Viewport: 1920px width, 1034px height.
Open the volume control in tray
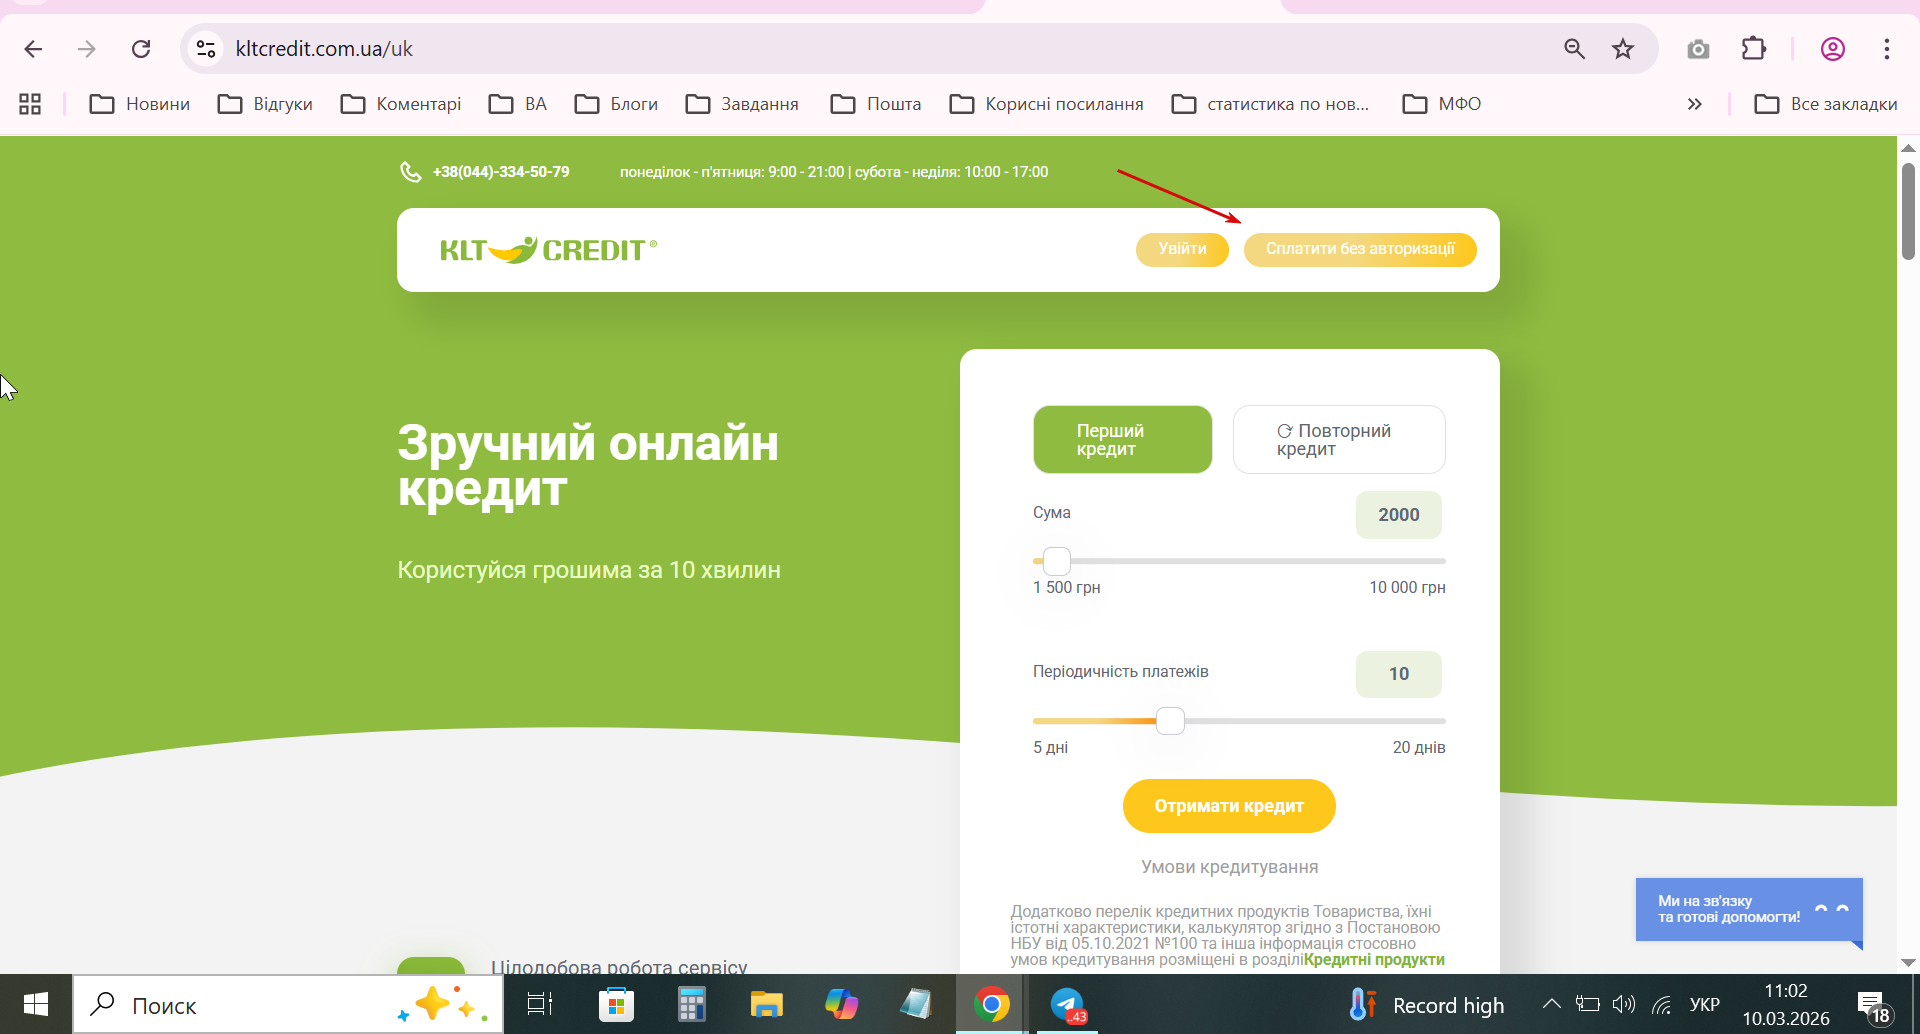[1624, 1004]
